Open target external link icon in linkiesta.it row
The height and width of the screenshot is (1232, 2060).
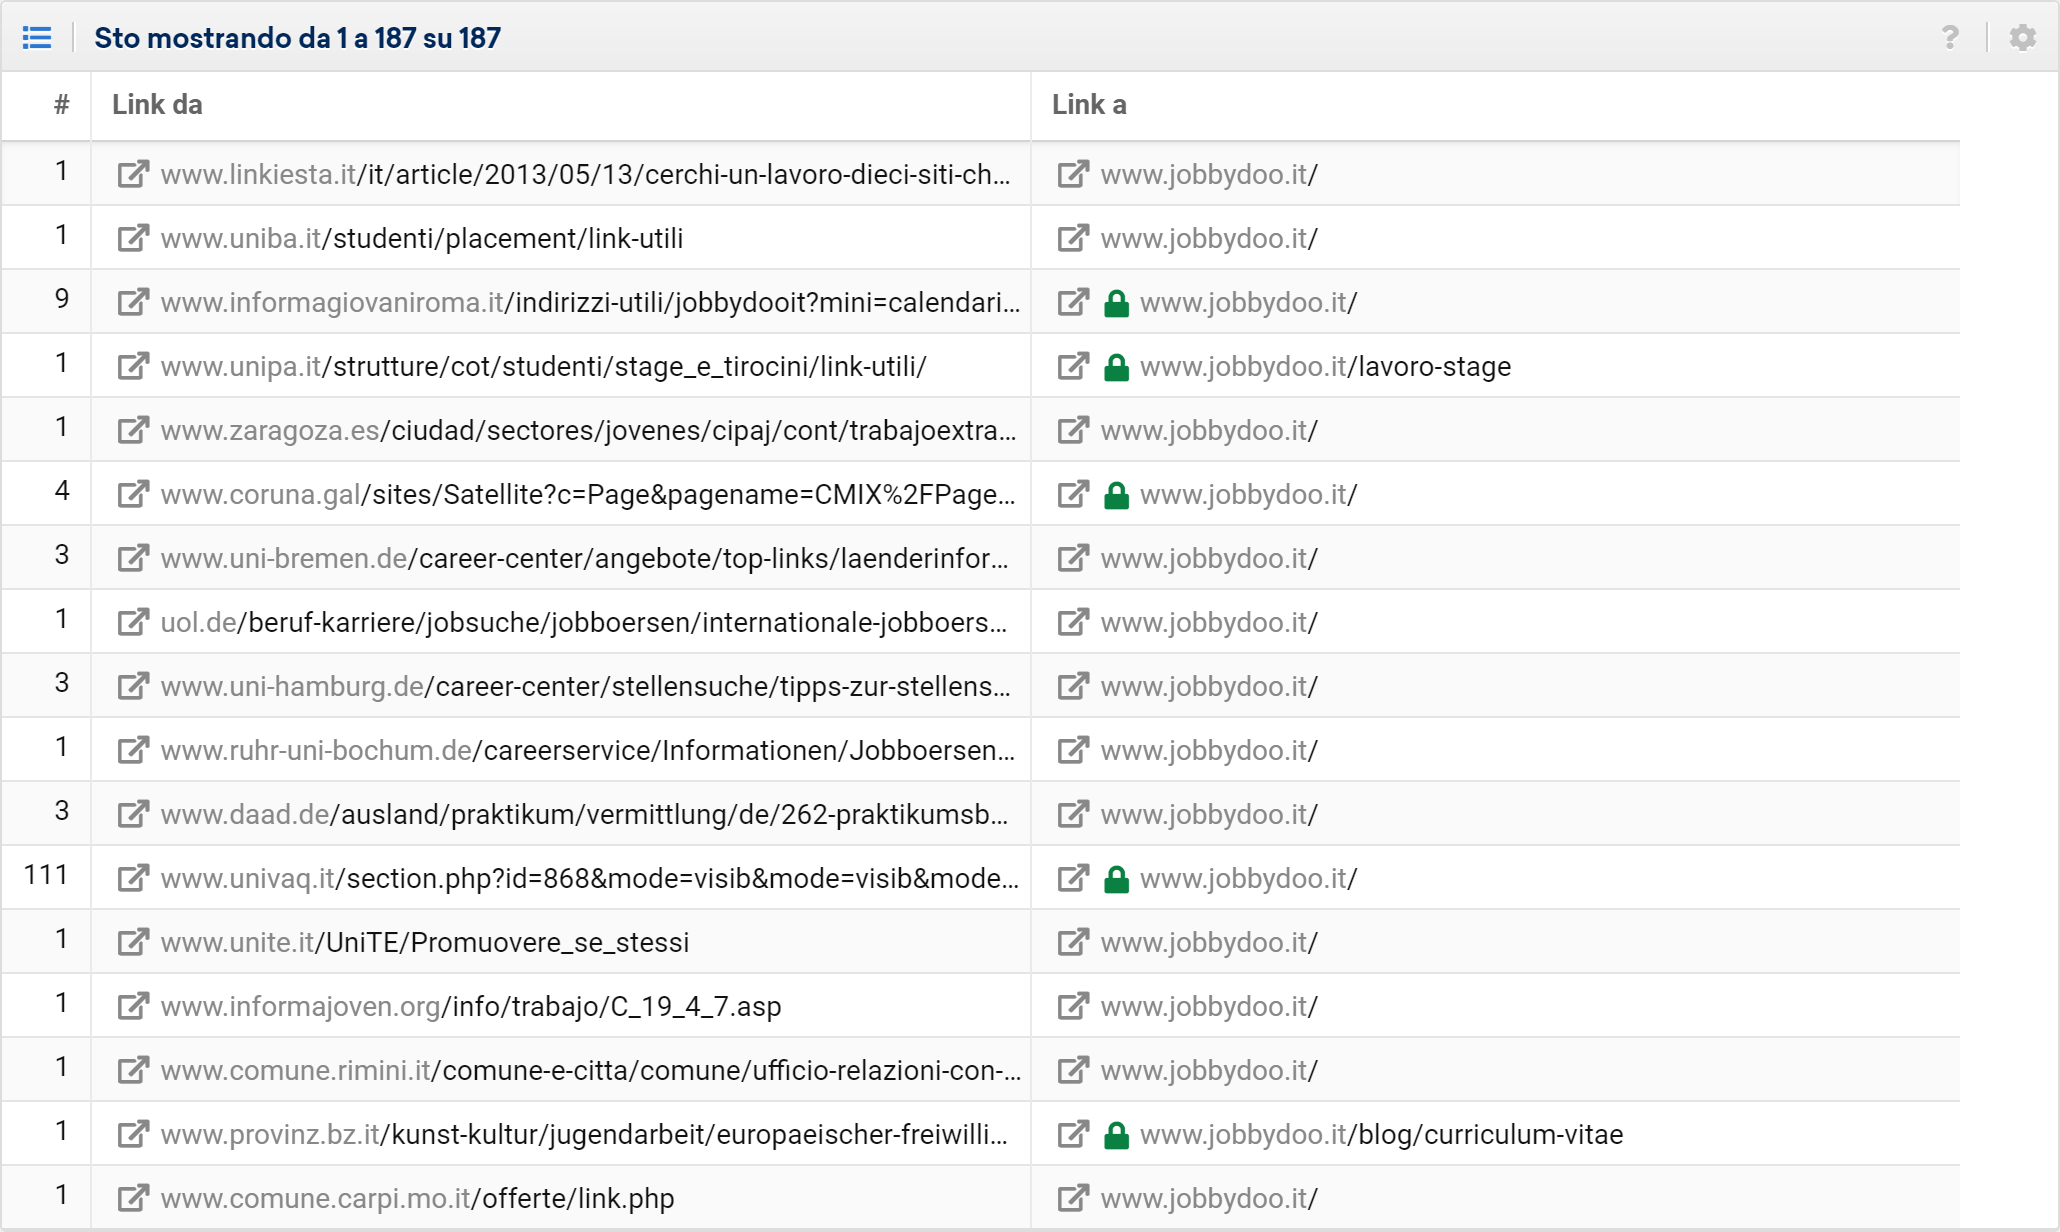(x=1073, y=174)
